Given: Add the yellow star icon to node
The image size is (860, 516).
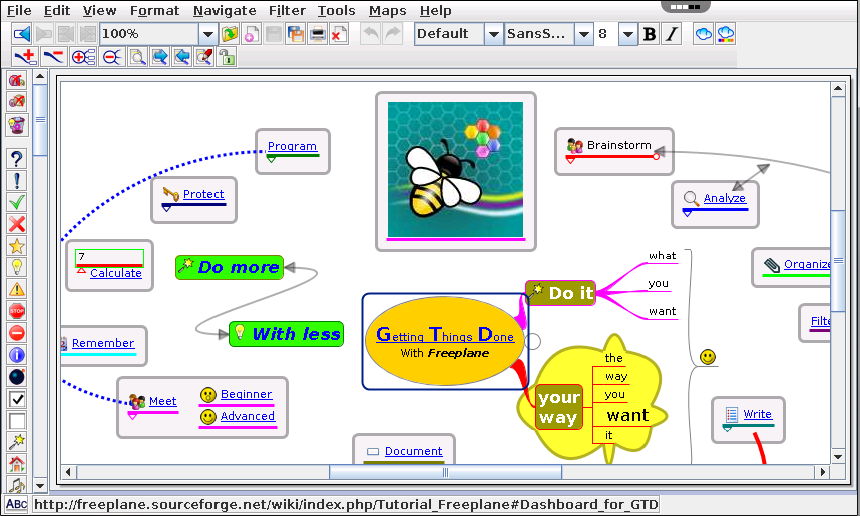Looking at the screenshot, I should (17, 246).
